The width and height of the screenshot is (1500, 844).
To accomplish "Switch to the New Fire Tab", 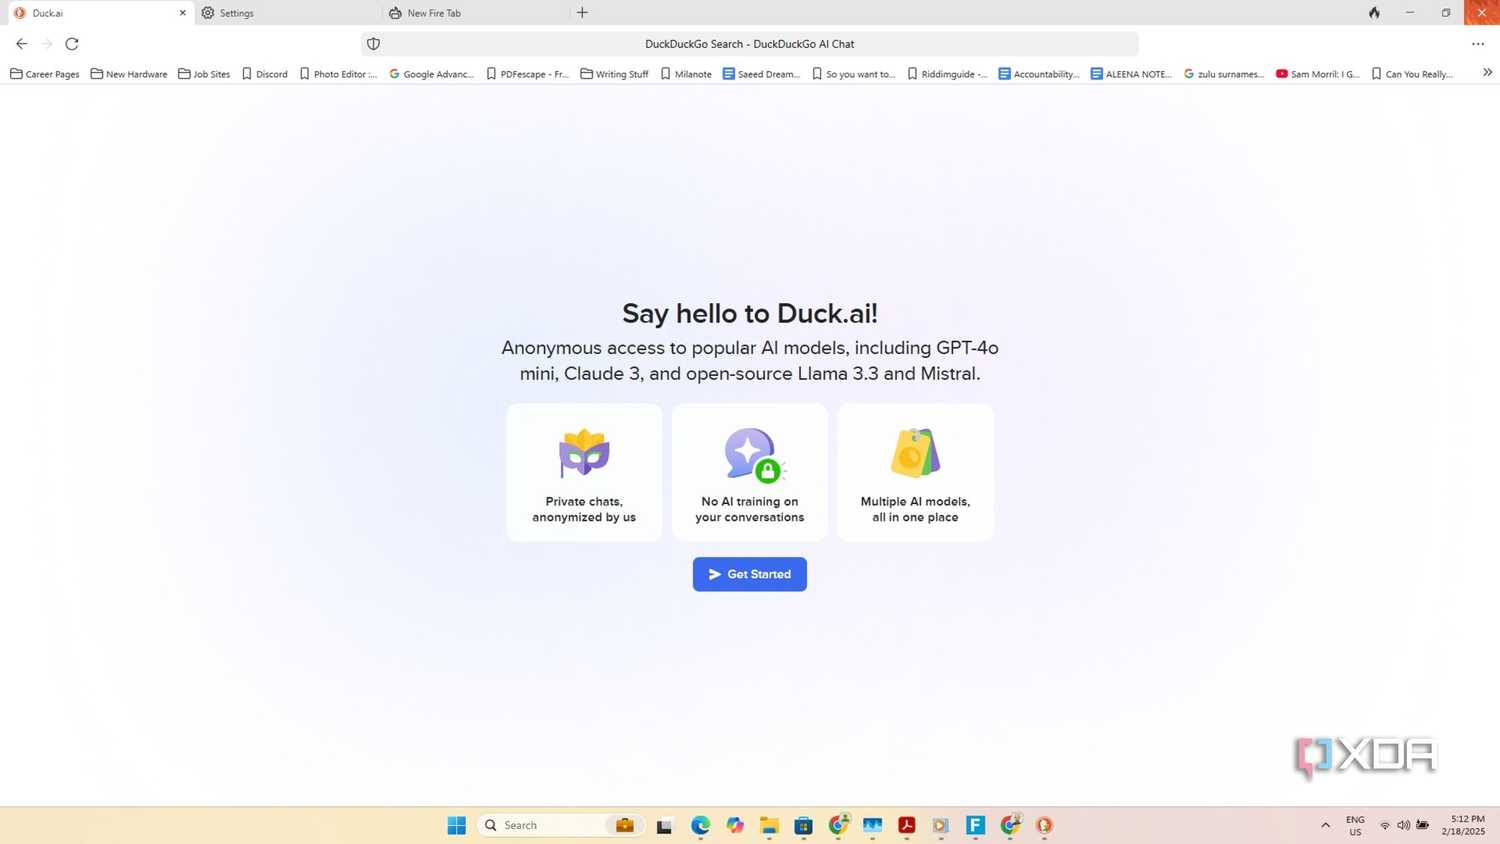I will coord(474,13).
